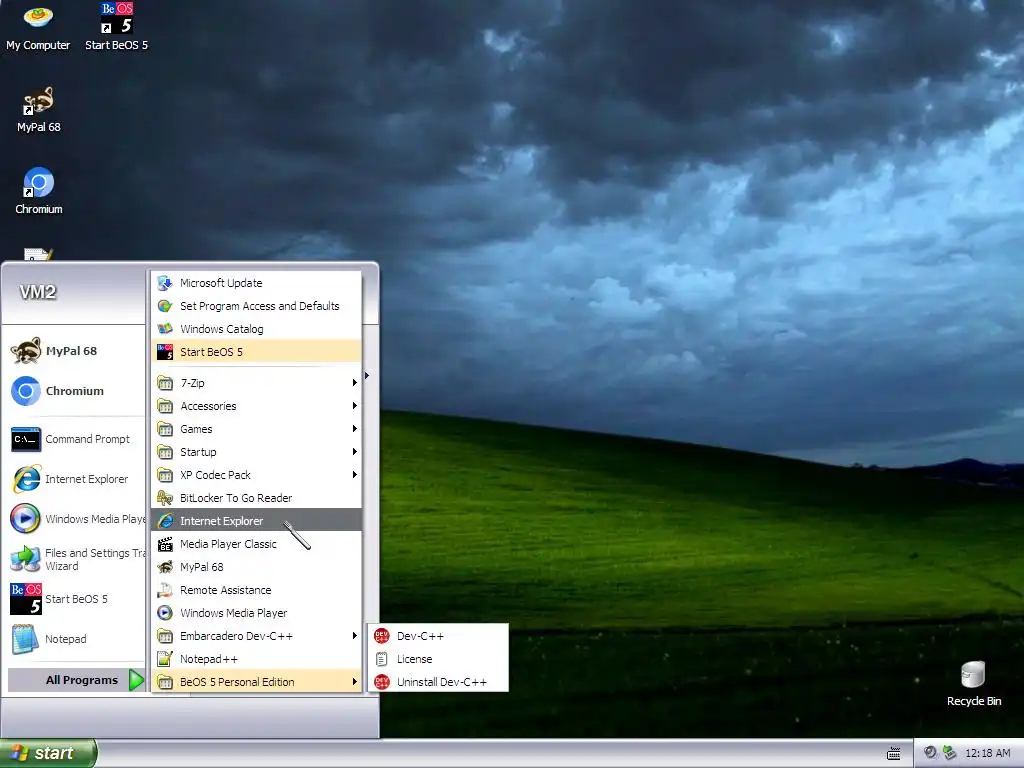
Task: Open My Computer desktop icon
Action: coord(38,27)
